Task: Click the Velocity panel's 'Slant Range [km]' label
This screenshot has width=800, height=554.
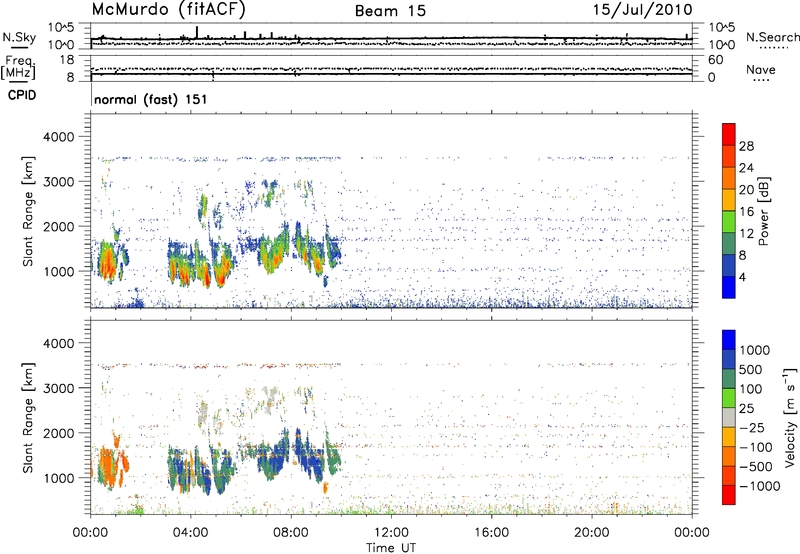Action: tap(29, 417)
